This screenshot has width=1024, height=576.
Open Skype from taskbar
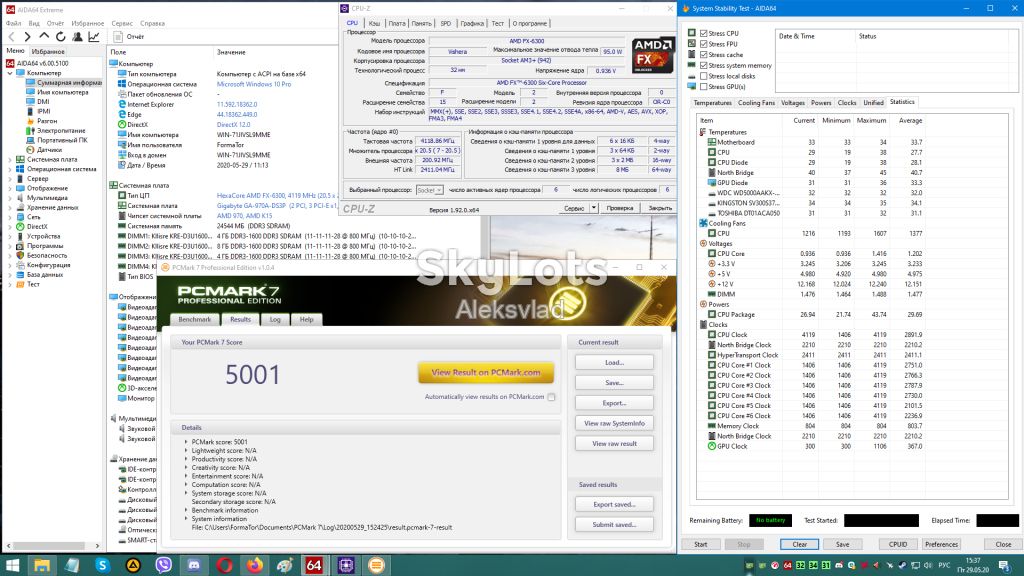pos(103,565)
